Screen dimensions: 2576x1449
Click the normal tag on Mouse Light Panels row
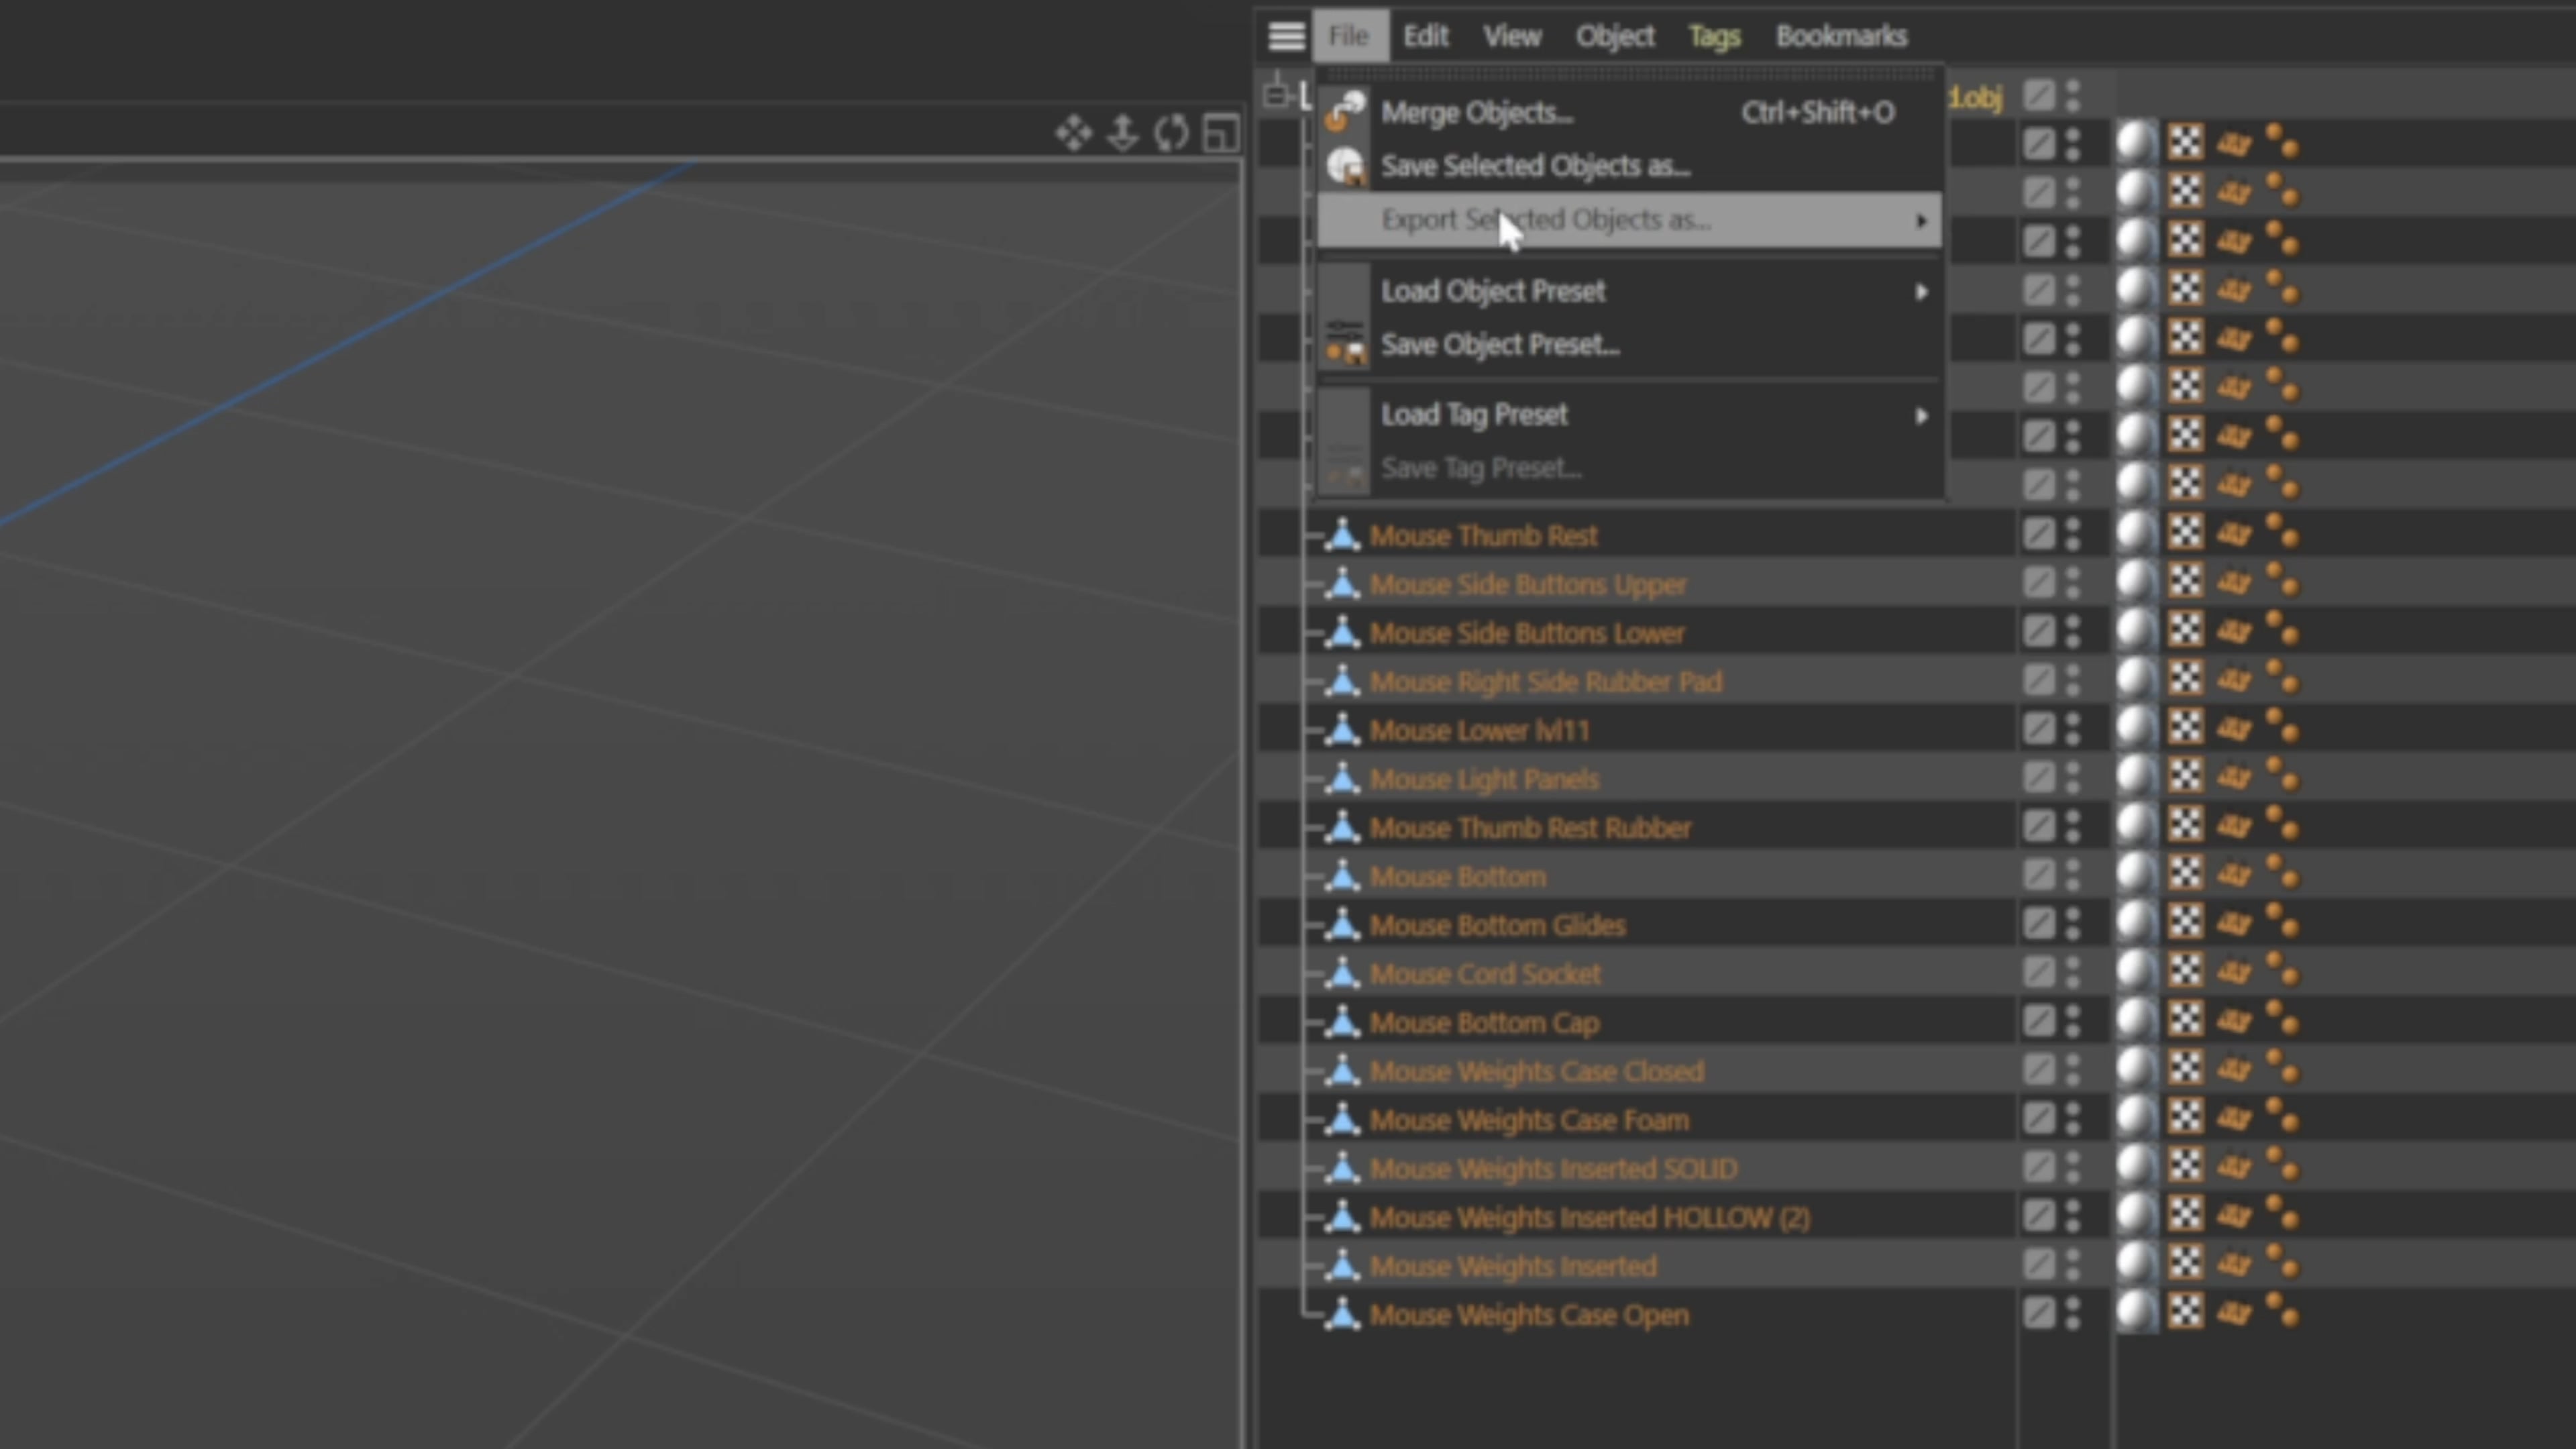point(2234,777)
